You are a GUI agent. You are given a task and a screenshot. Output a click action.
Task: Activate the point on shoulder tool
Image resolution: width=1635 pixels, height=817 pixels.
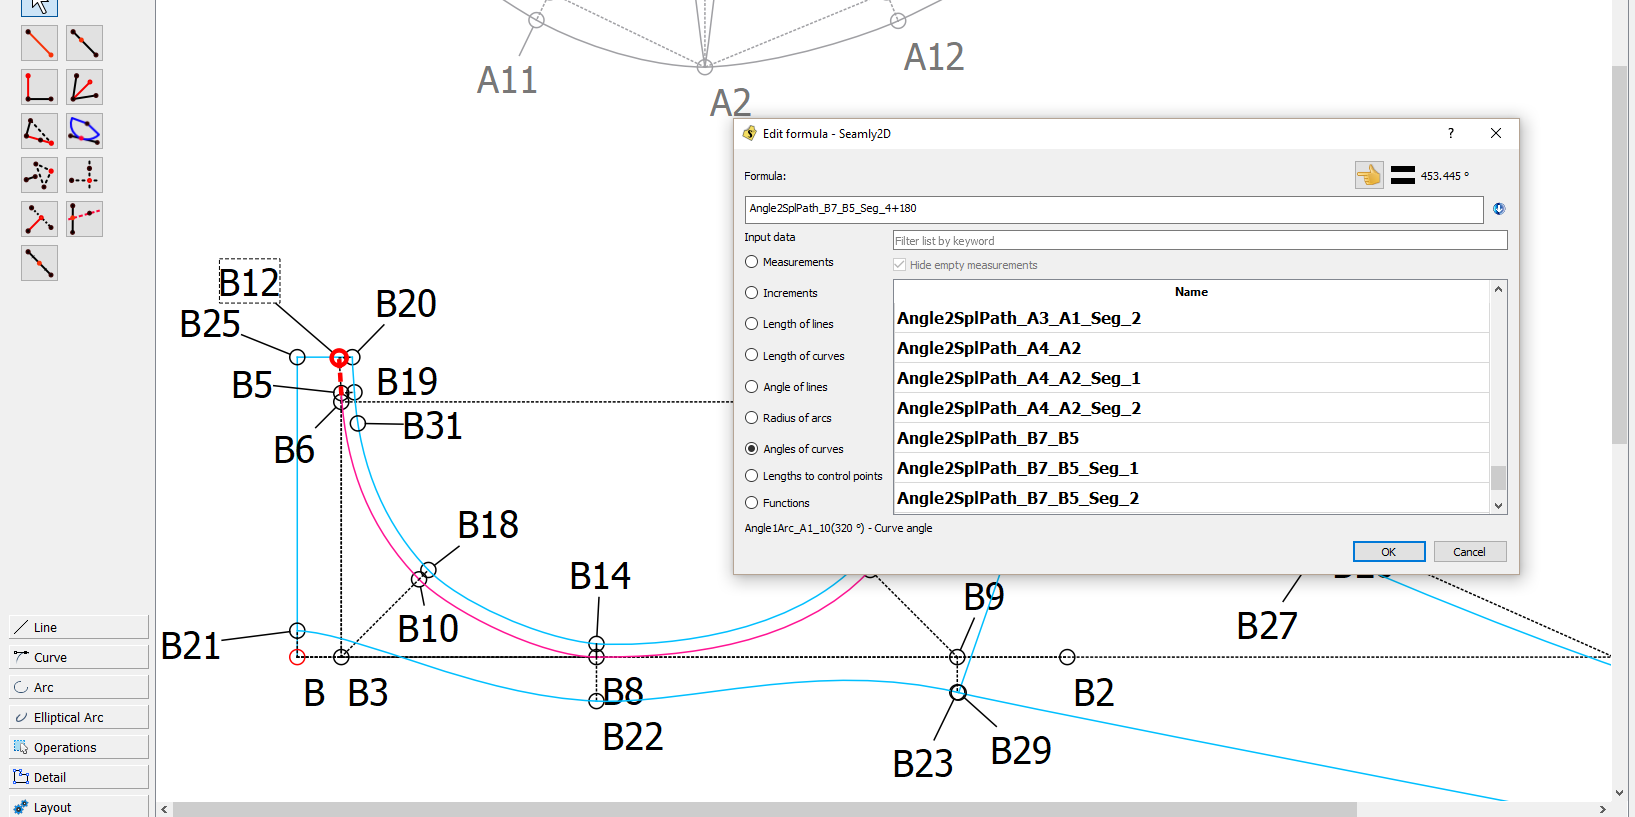point(39,131)
